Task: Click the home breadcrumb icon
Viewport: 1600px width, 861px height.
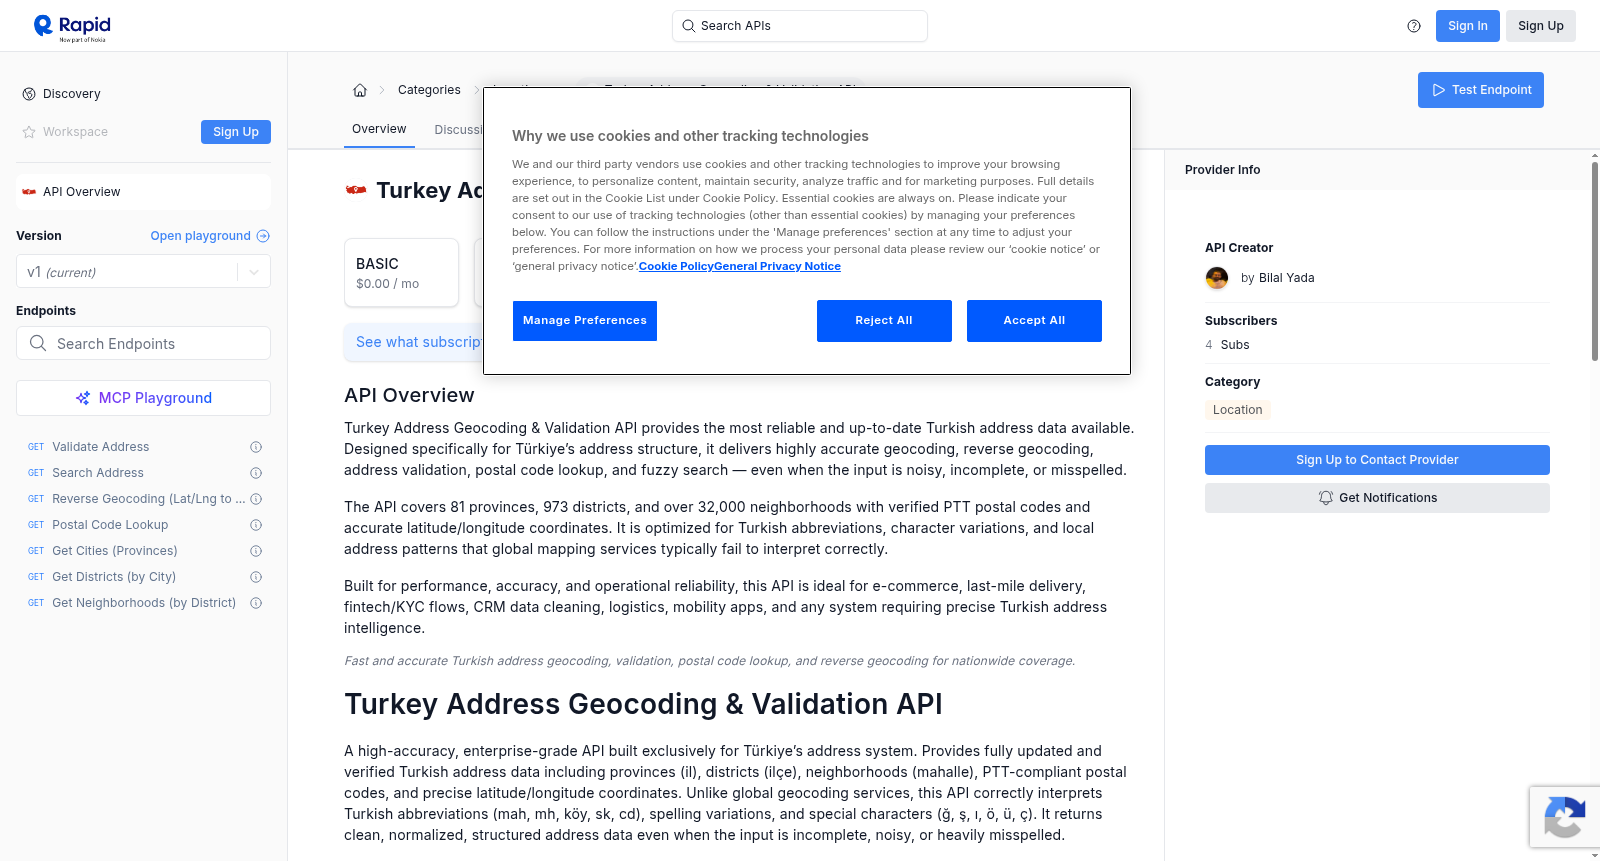Action: [x=360, y=90]
